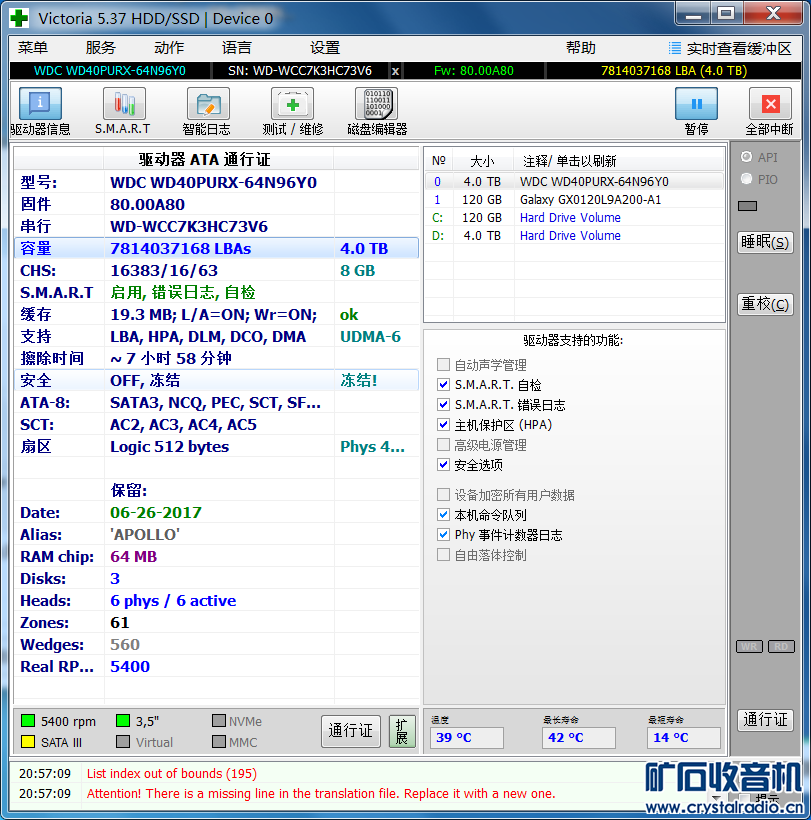Click the RD indicator
This screenshot has height=820, width=811.
pos(781,646)
